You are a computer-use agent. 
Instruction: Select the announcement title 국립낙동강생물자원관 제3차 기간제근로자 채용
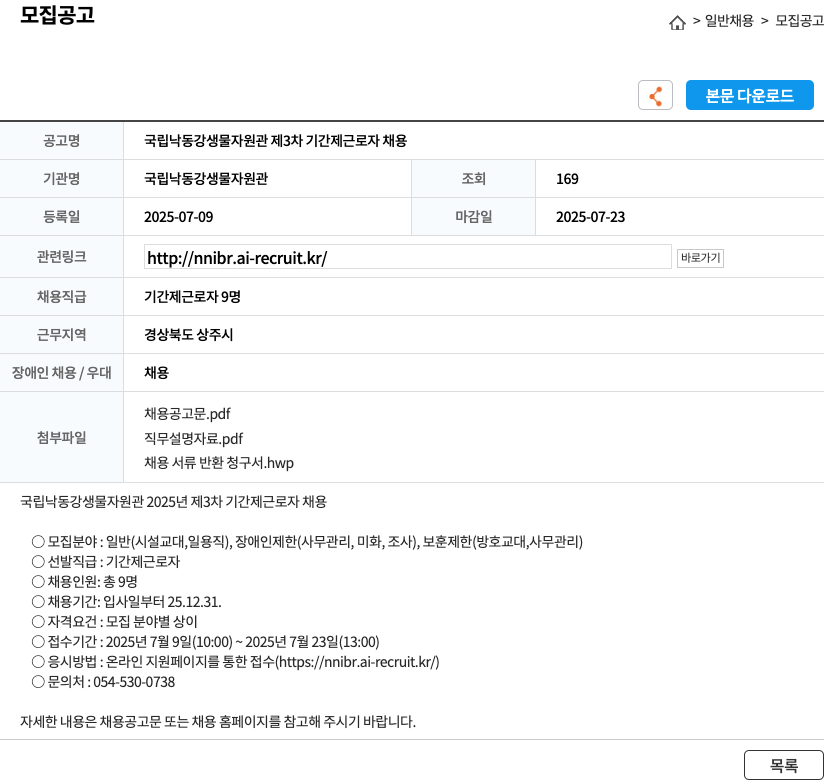275,141
